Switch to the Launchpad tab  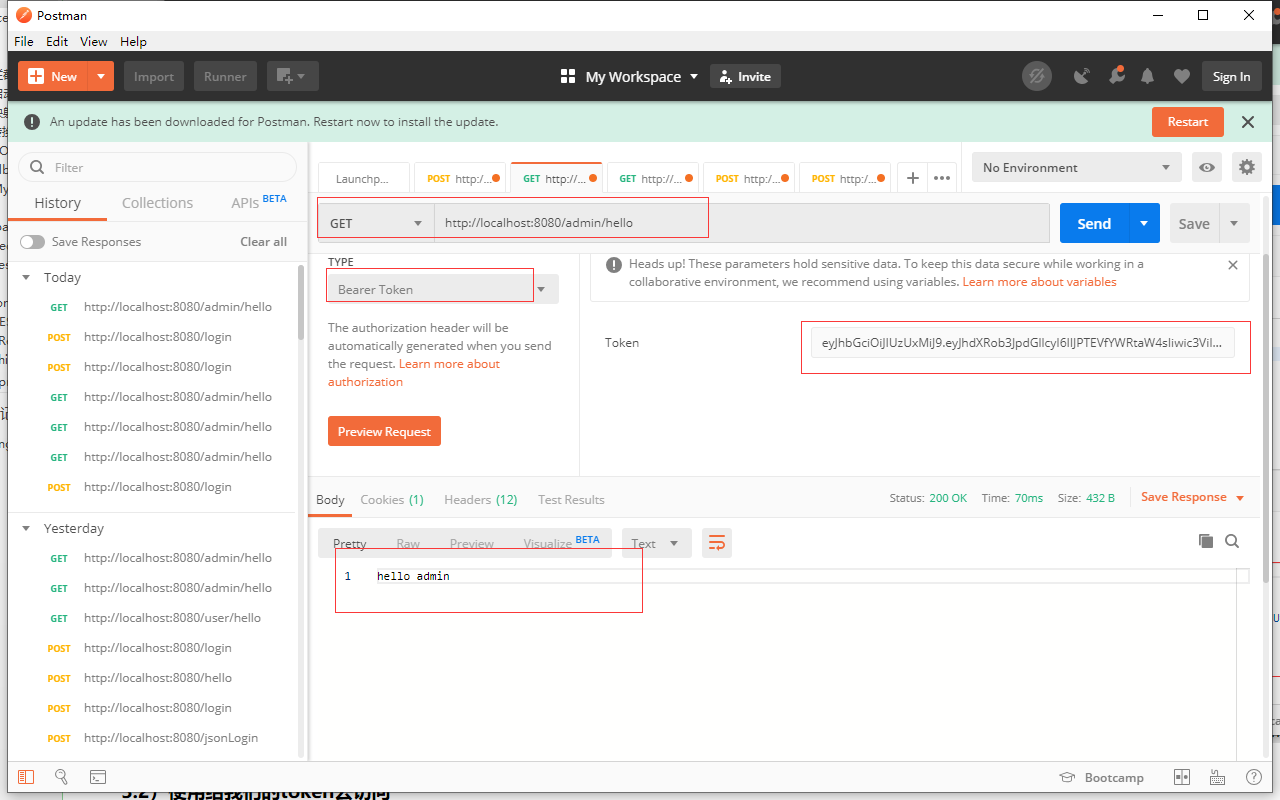tap(364, 178)
